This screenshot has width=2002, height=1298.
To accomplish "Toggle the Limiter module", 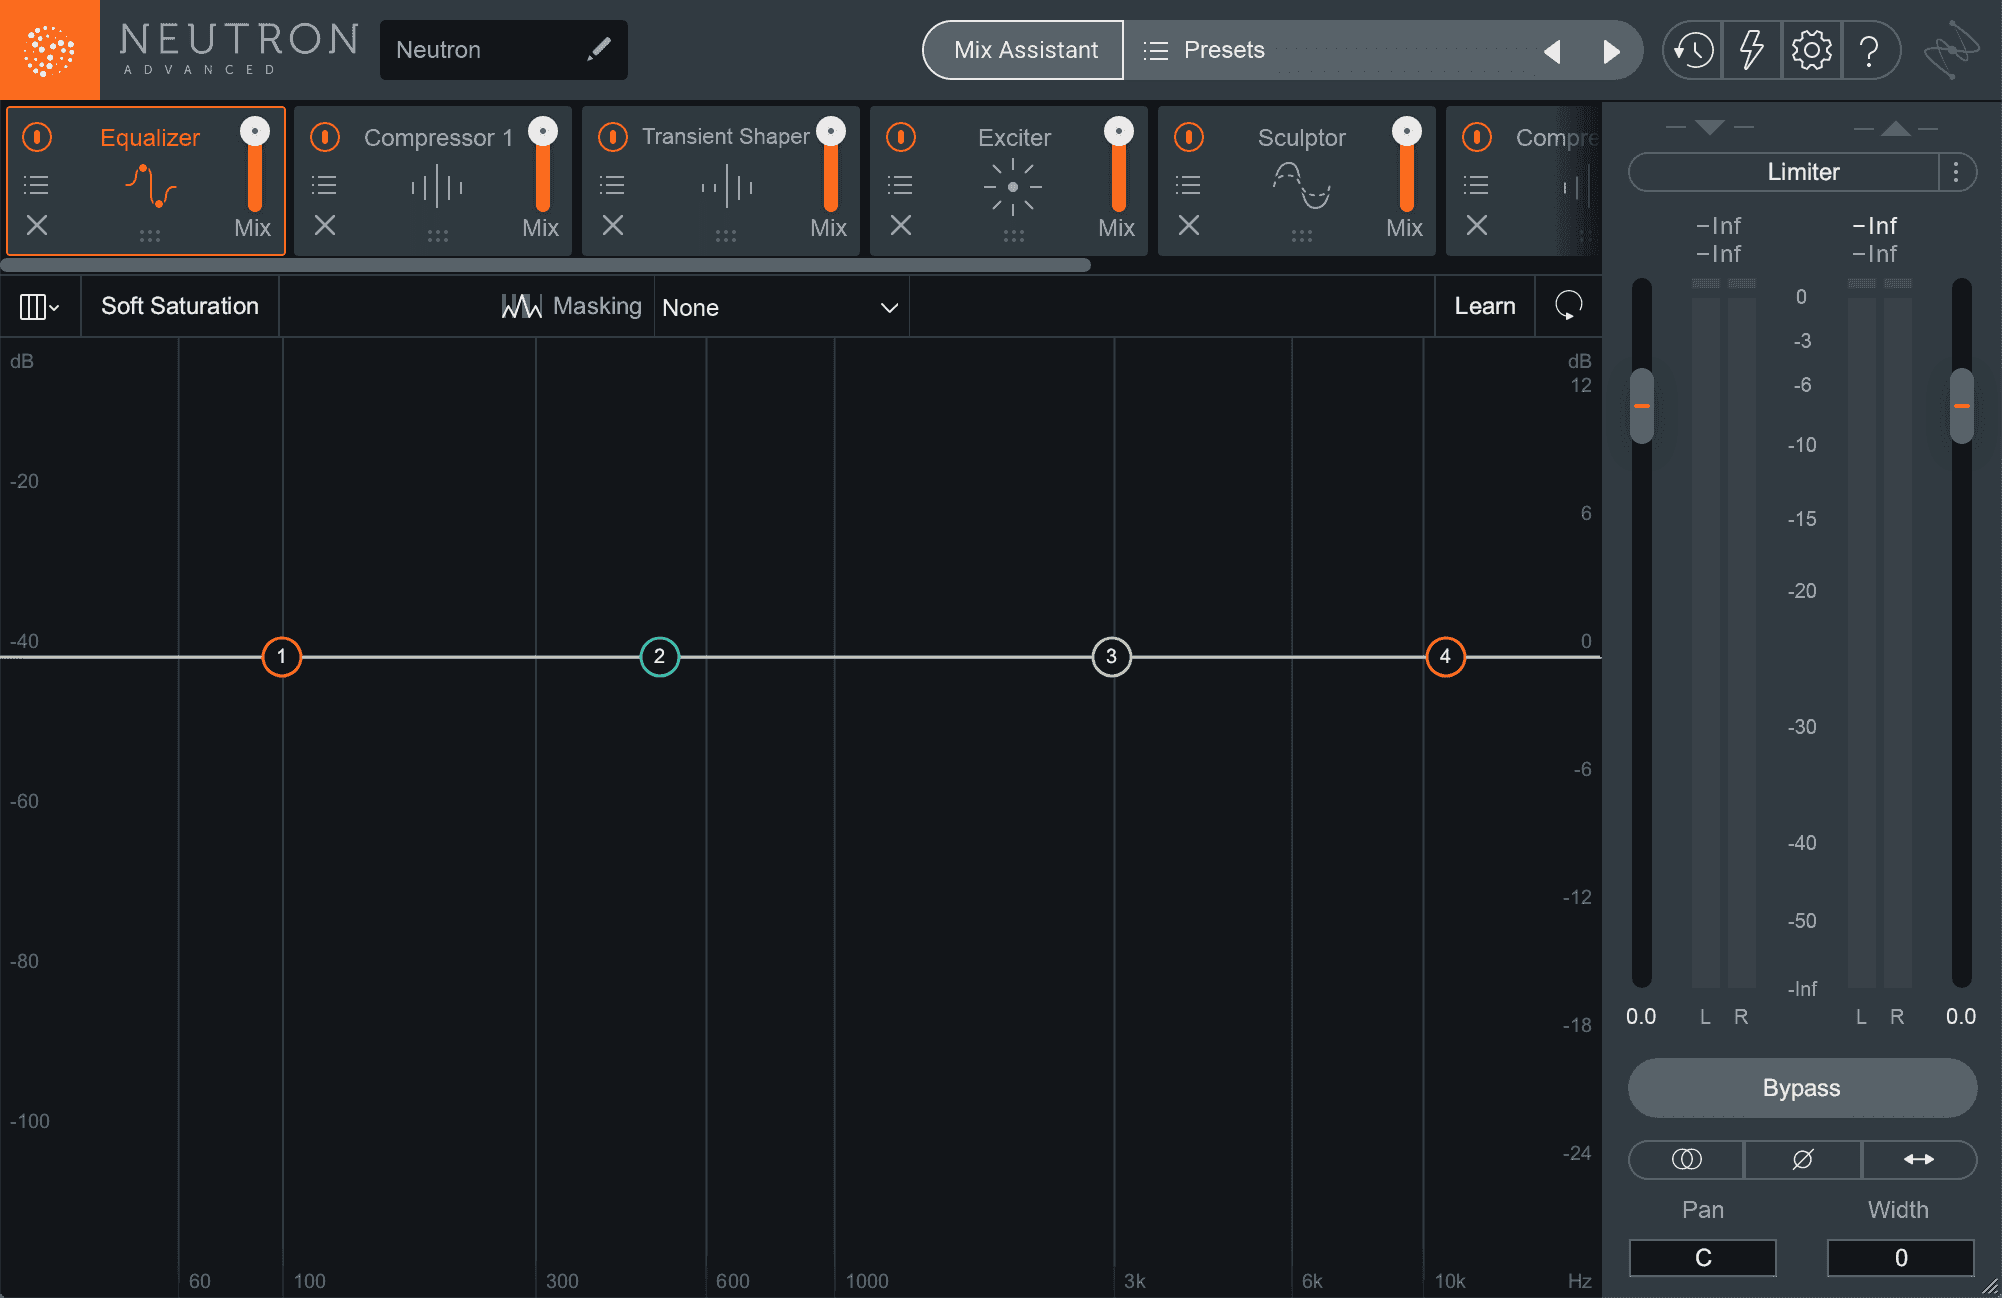I will tap(1784, 172).
